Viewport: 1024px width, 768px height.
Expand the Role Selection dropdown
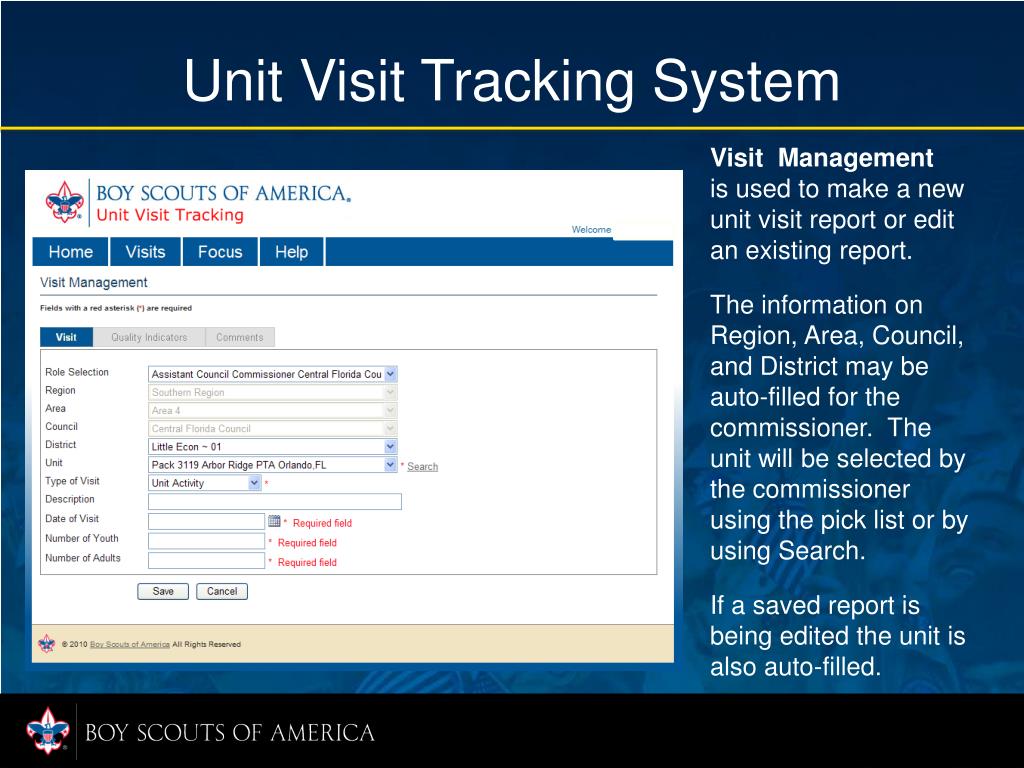click(390, 374)
